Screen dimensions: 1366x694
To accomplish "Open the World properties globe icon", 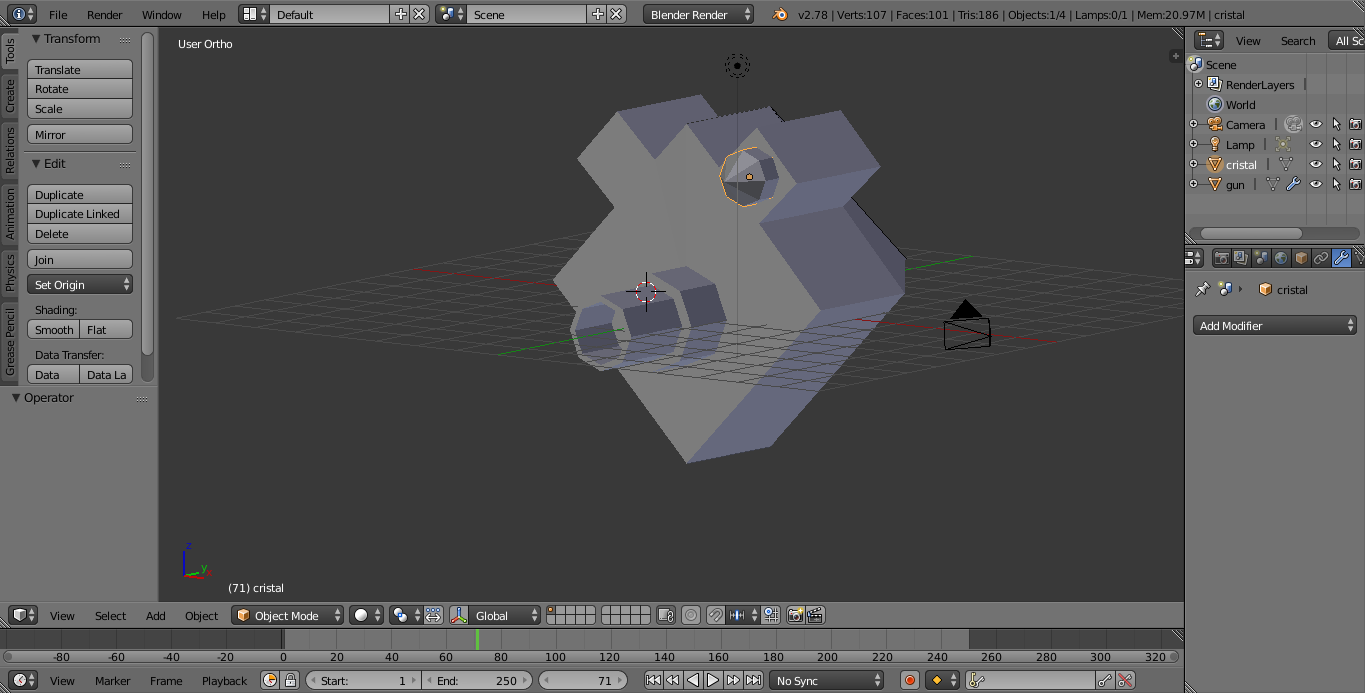I will pyautogui.click(x=1281, y=258).
